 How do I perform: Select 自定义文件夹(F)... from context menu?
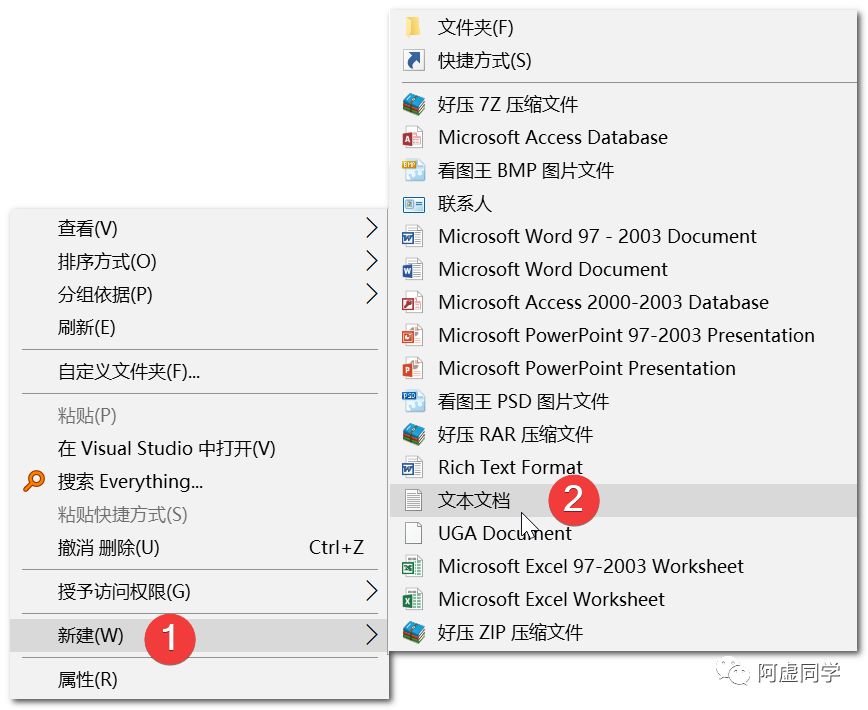pos(199,371)
